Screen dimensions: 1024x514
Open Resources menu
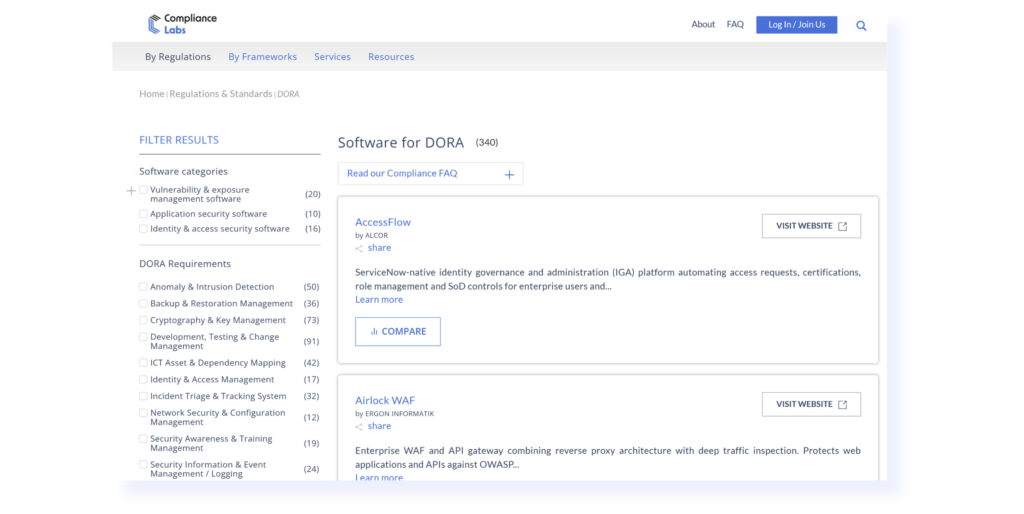(391, 57)
